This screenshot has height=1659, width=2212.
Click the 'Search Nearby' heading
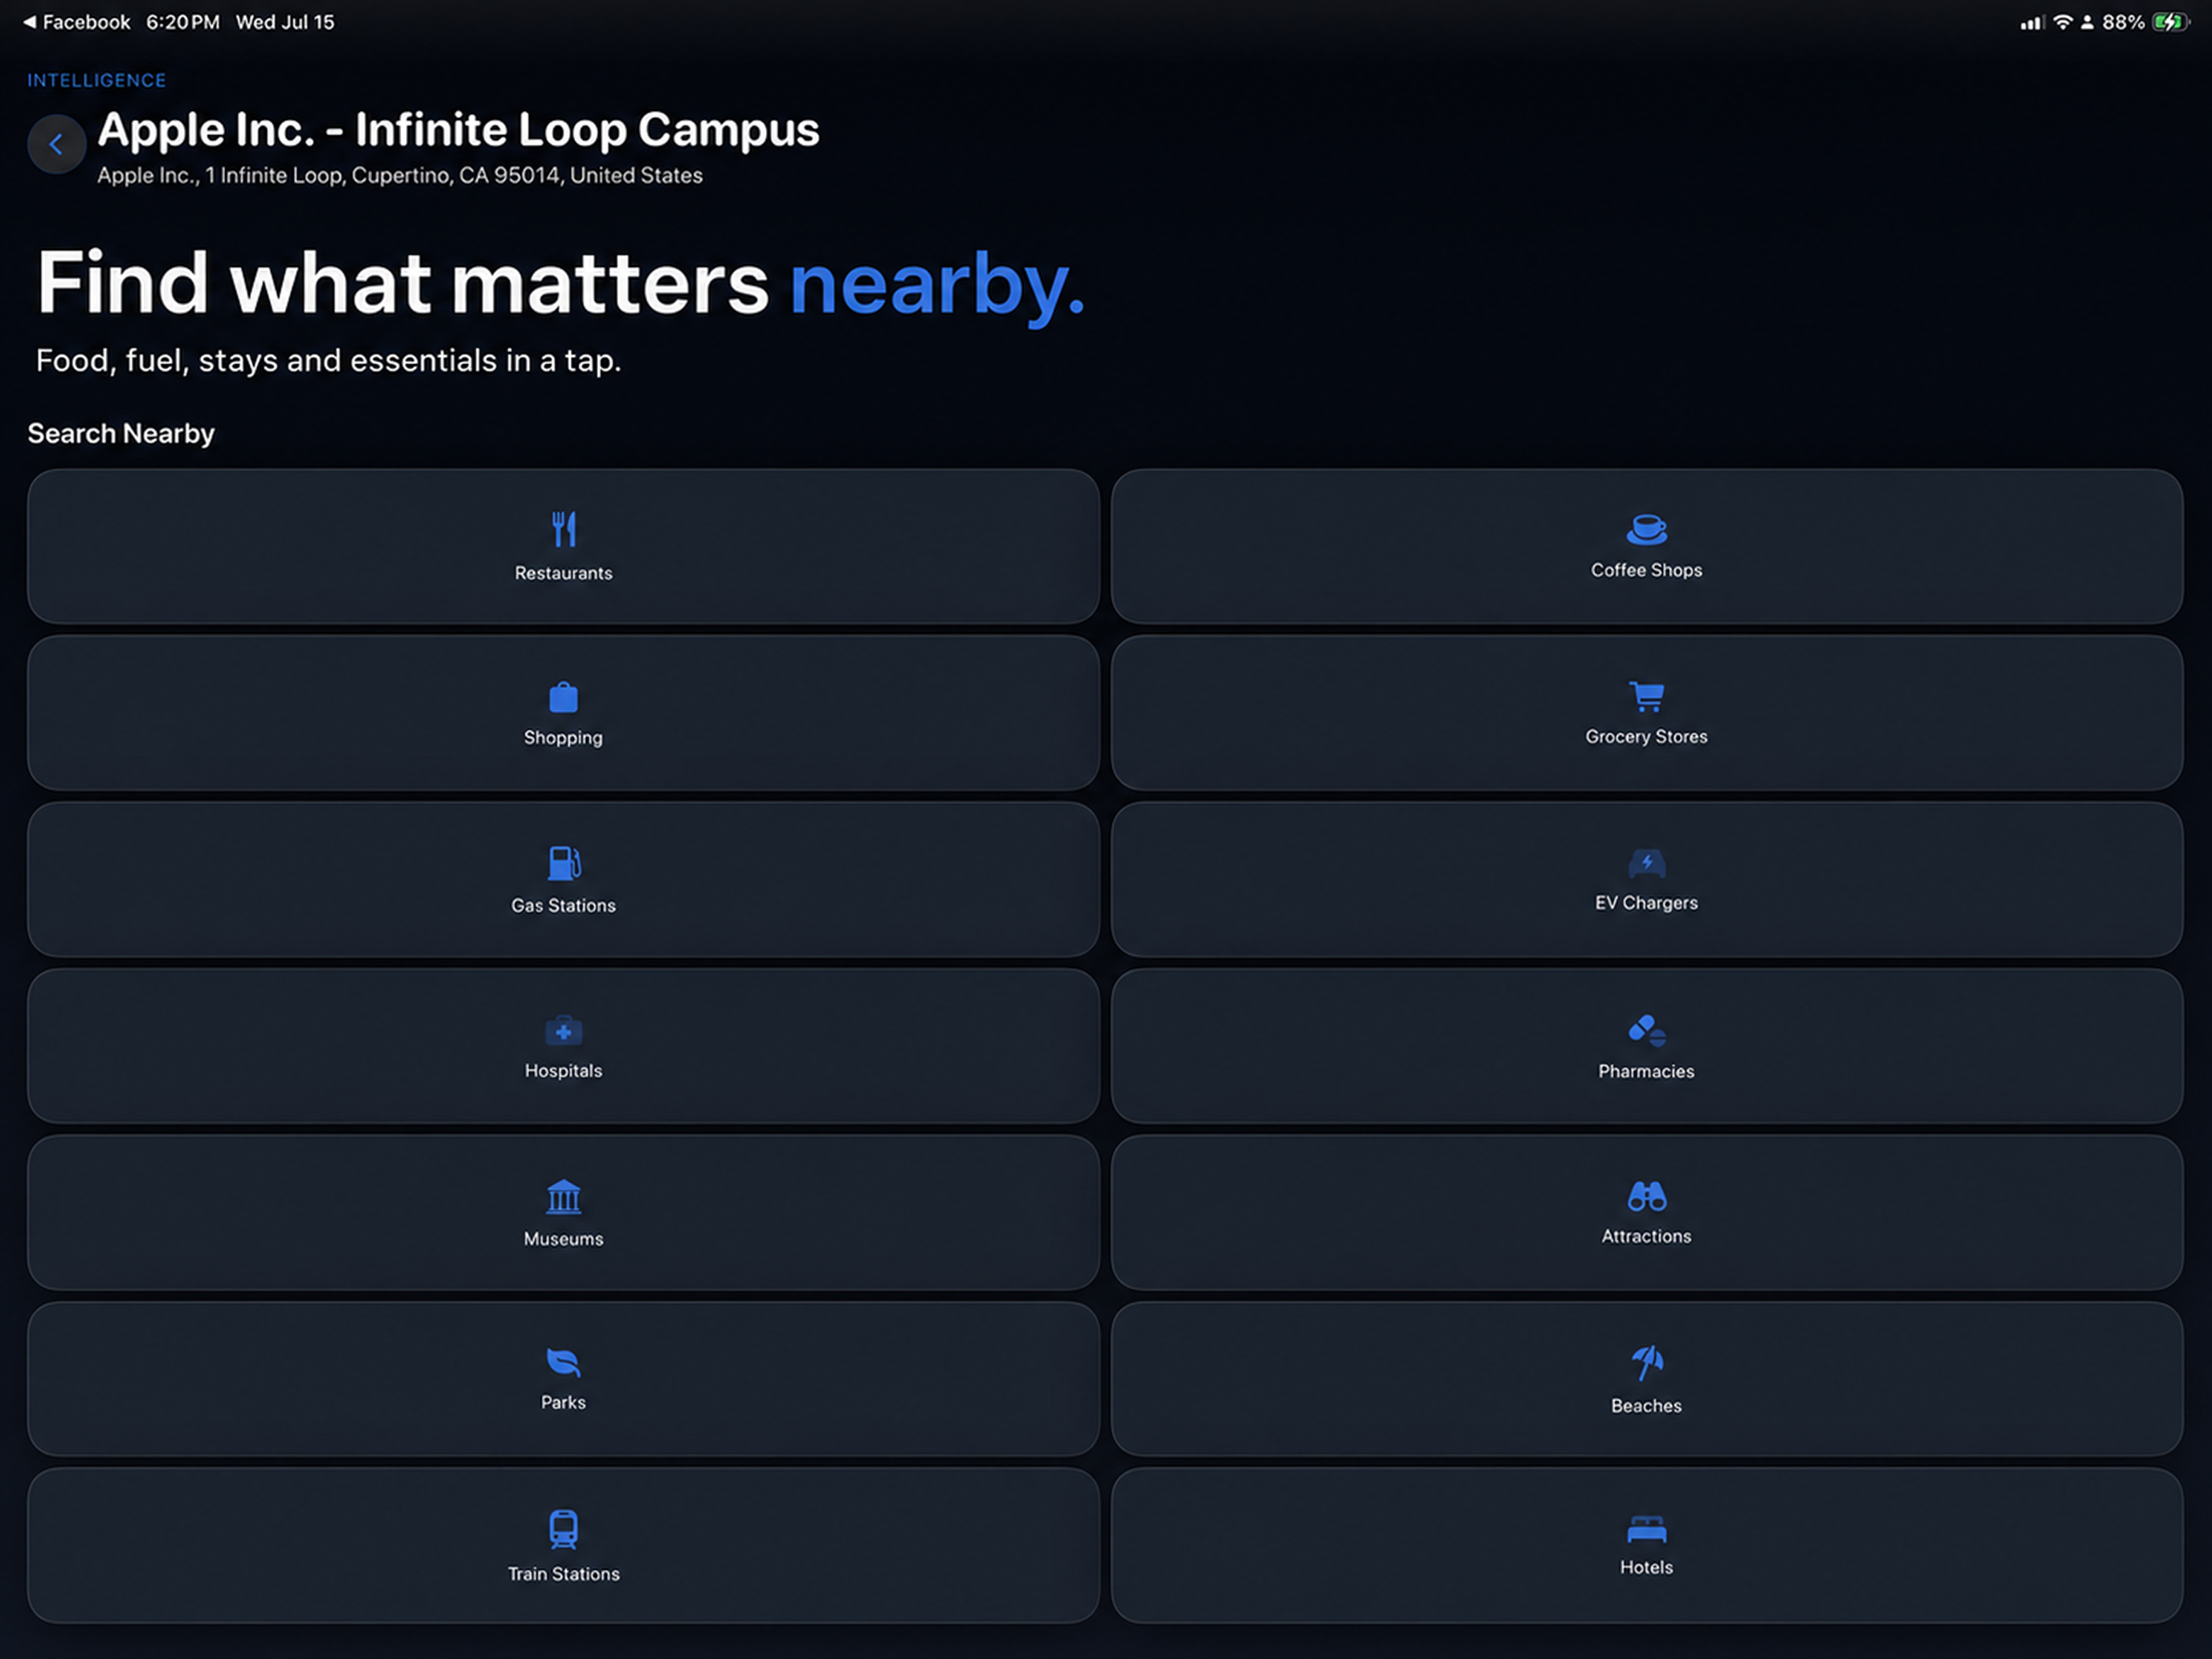tap(121, 434)
